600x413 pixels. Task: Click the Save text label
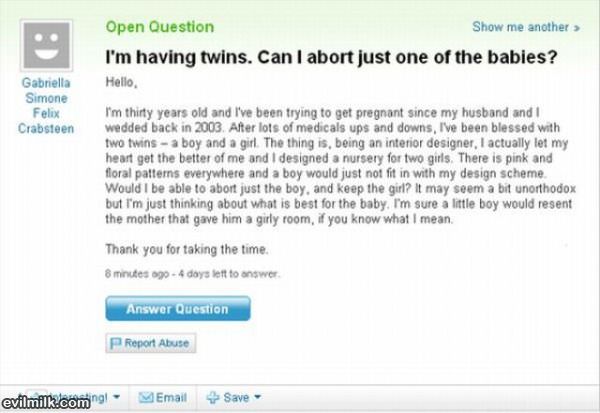(236, 398)
